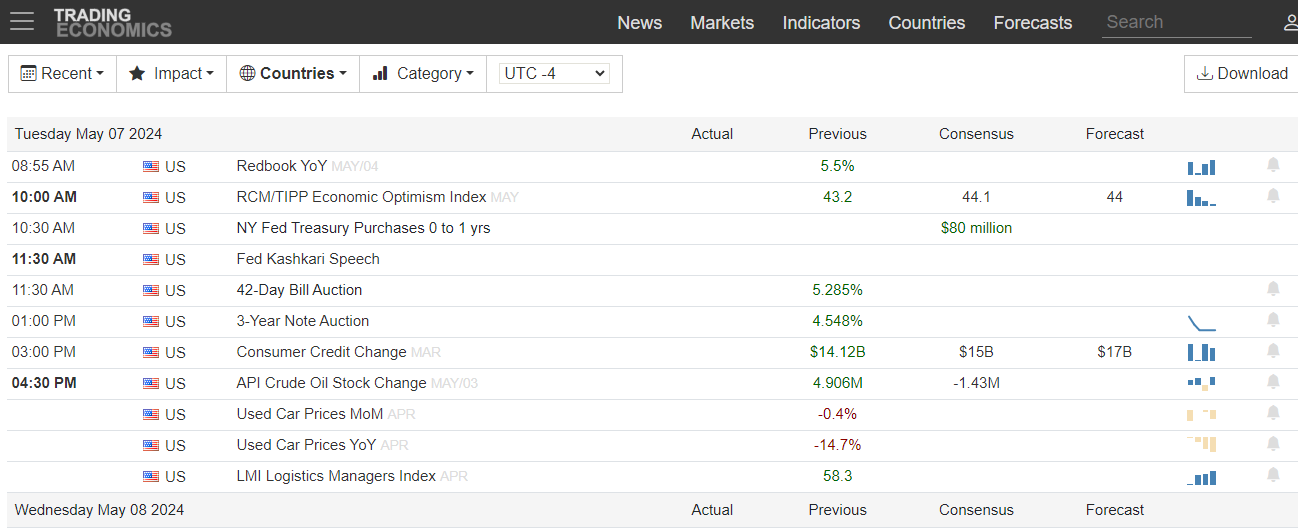This screenshot has height=528, width=1298.
Task: Open the Category filter dropdown
Action: 423,74
